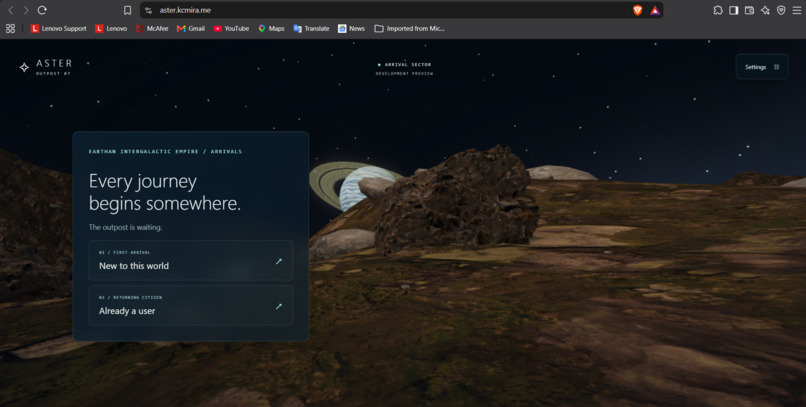
Task: Click the large dark boulder in scene
Action: (x=456, y=199)
